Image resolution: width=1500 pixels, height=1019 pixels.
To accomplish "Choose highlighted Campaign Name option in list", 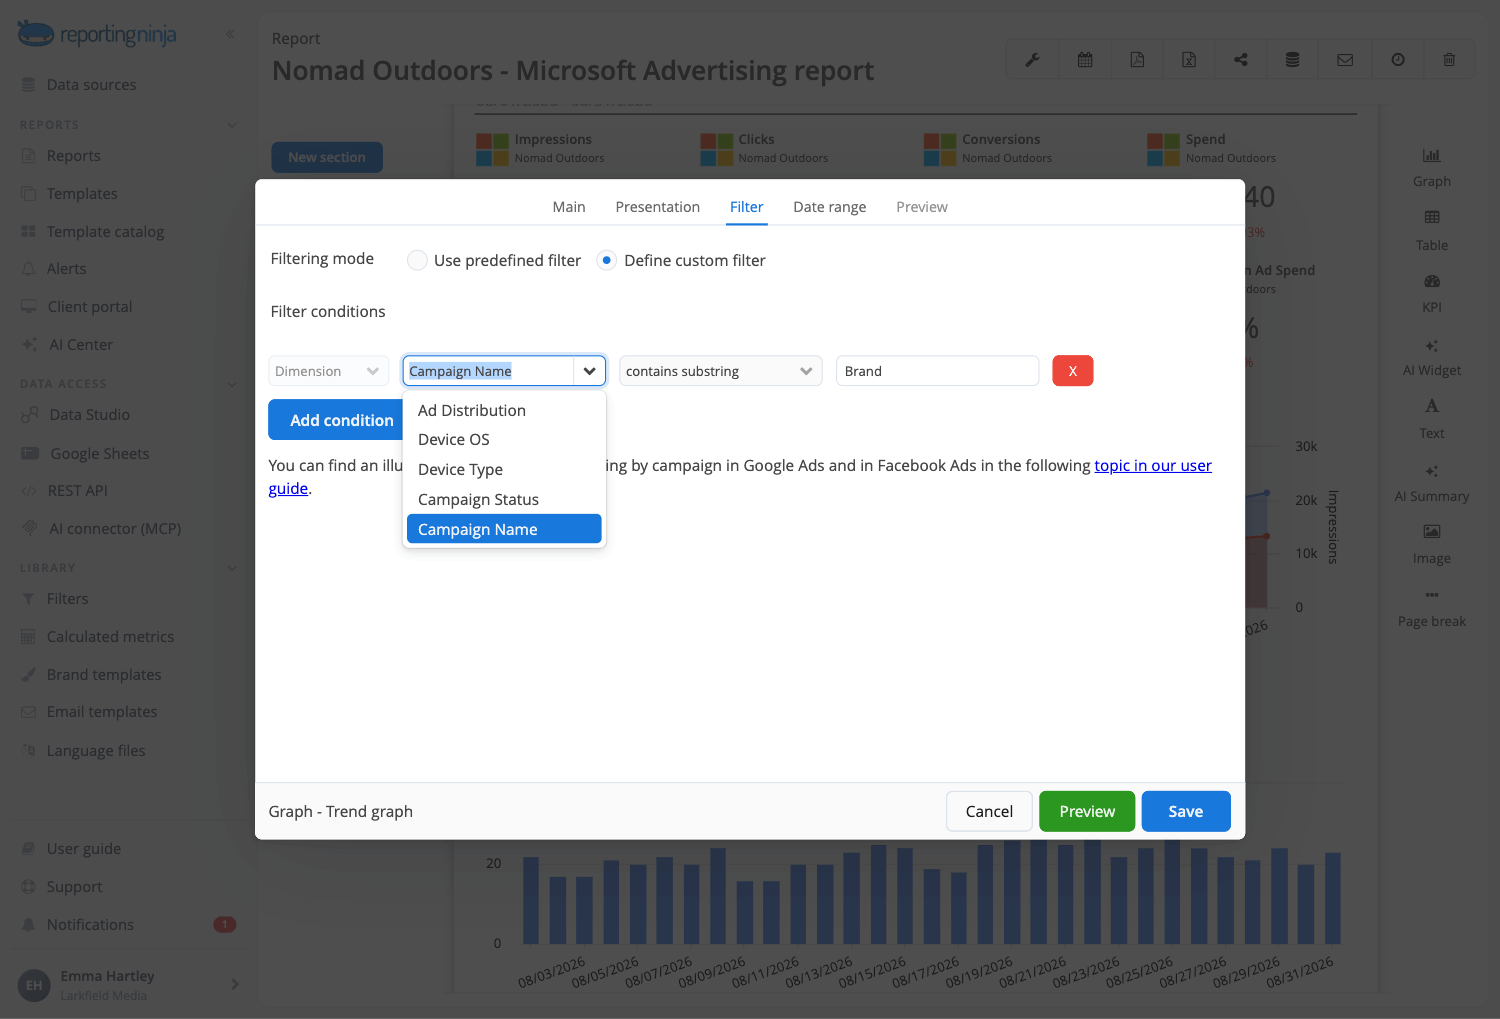I will click(504, 529).
